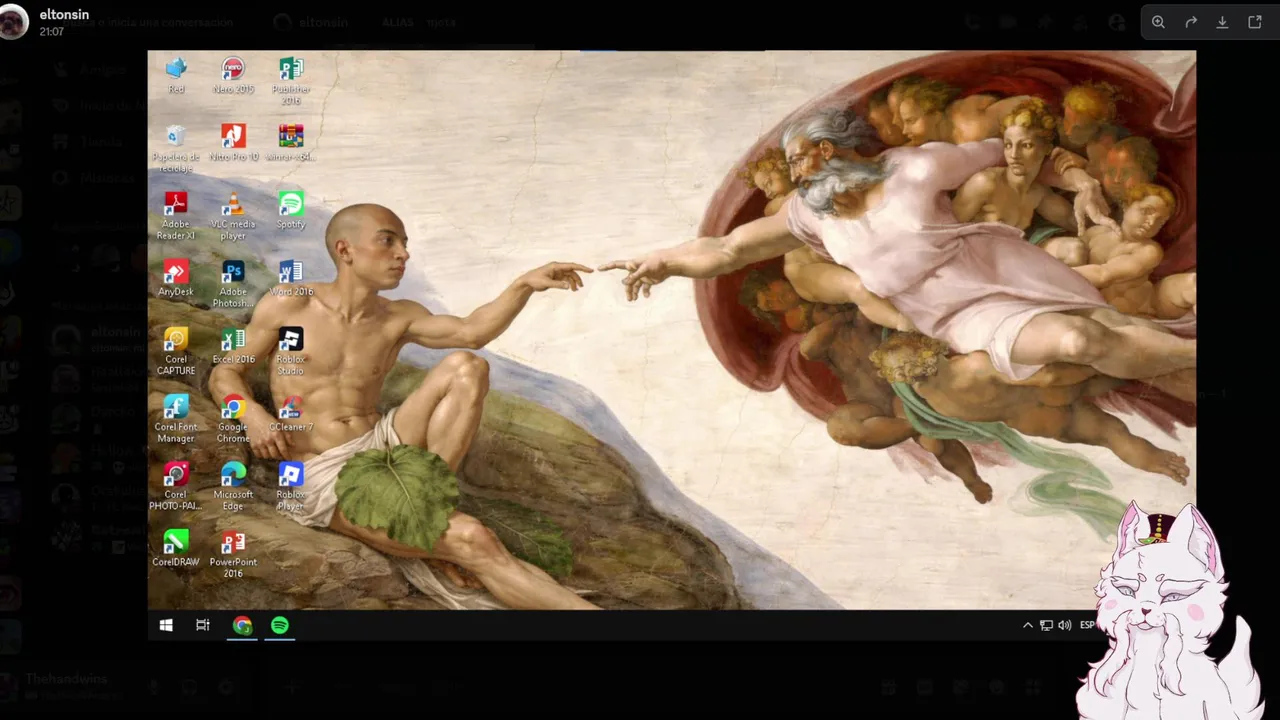The height and width of the screenshot is (720, 1280).
Task: Open the Windows Start menu
Action: [166, 625]
